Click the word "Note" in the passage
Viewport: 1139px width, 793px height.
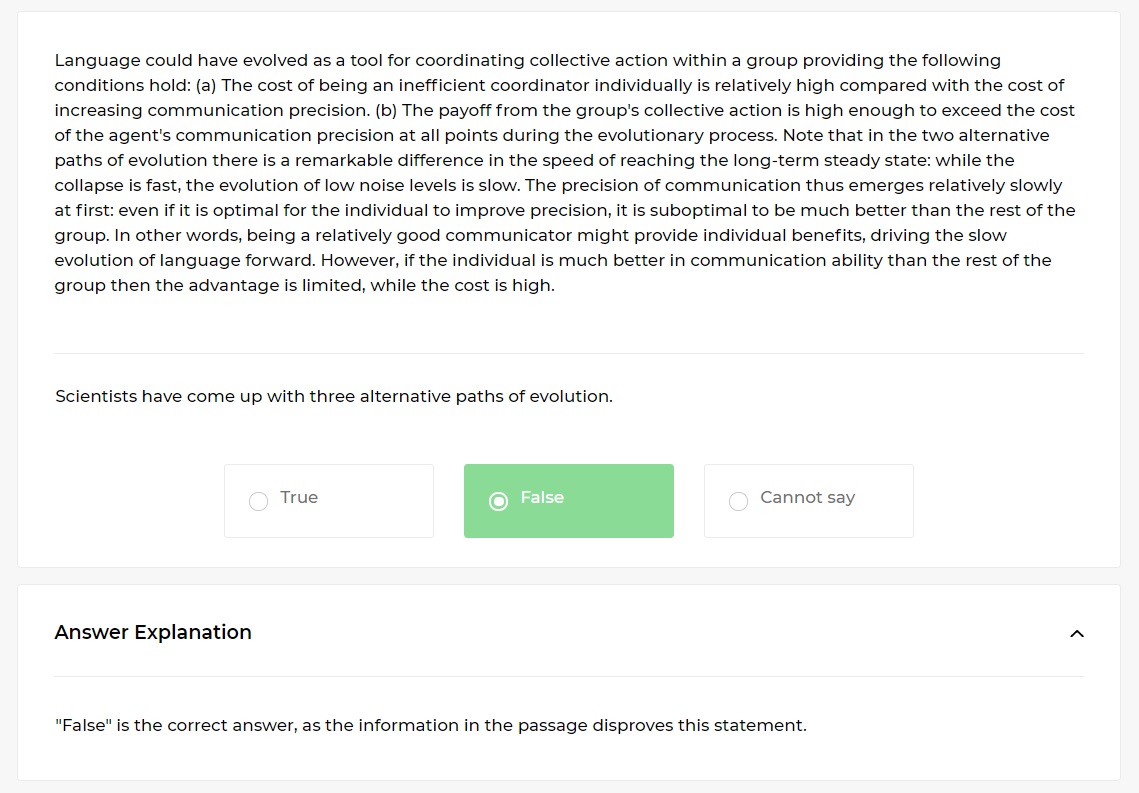pos(803,135)
